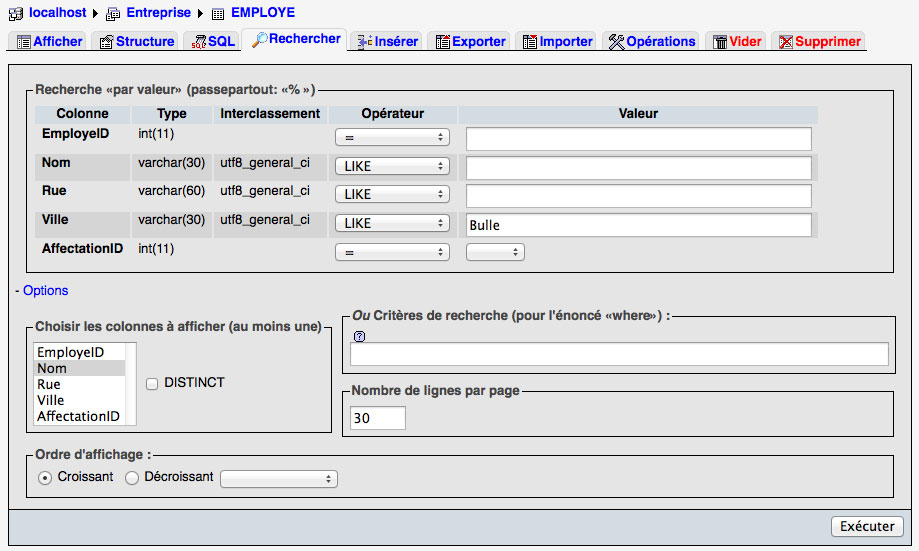The width and height of the screenshot is (919, 551).
Task: Focus the Rue value field
Action: click(x=639, y=196)
